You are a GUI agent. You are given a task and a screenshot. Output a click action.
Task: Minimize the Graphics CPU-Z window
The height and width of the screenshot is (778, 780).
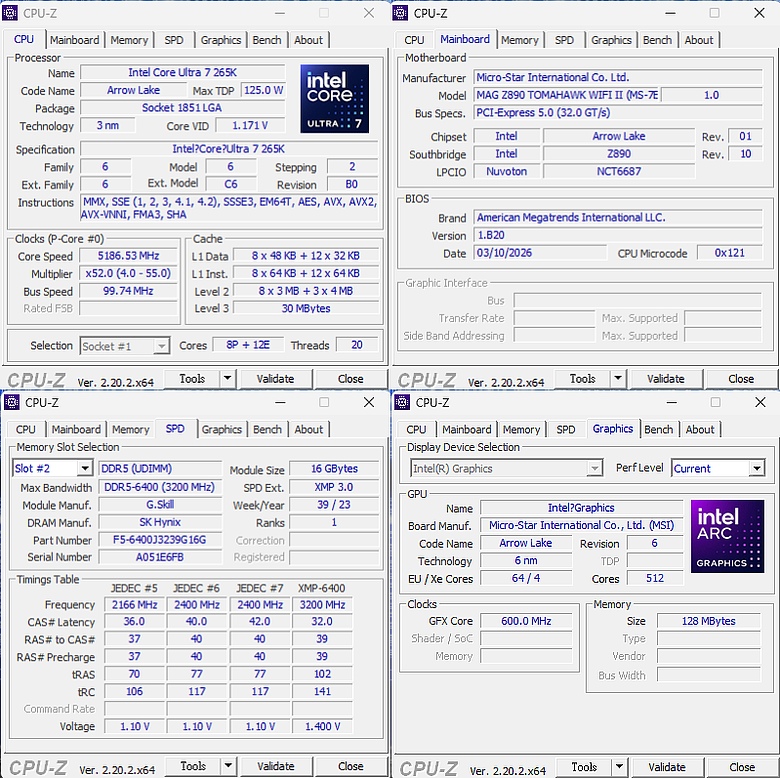[672, 402]
